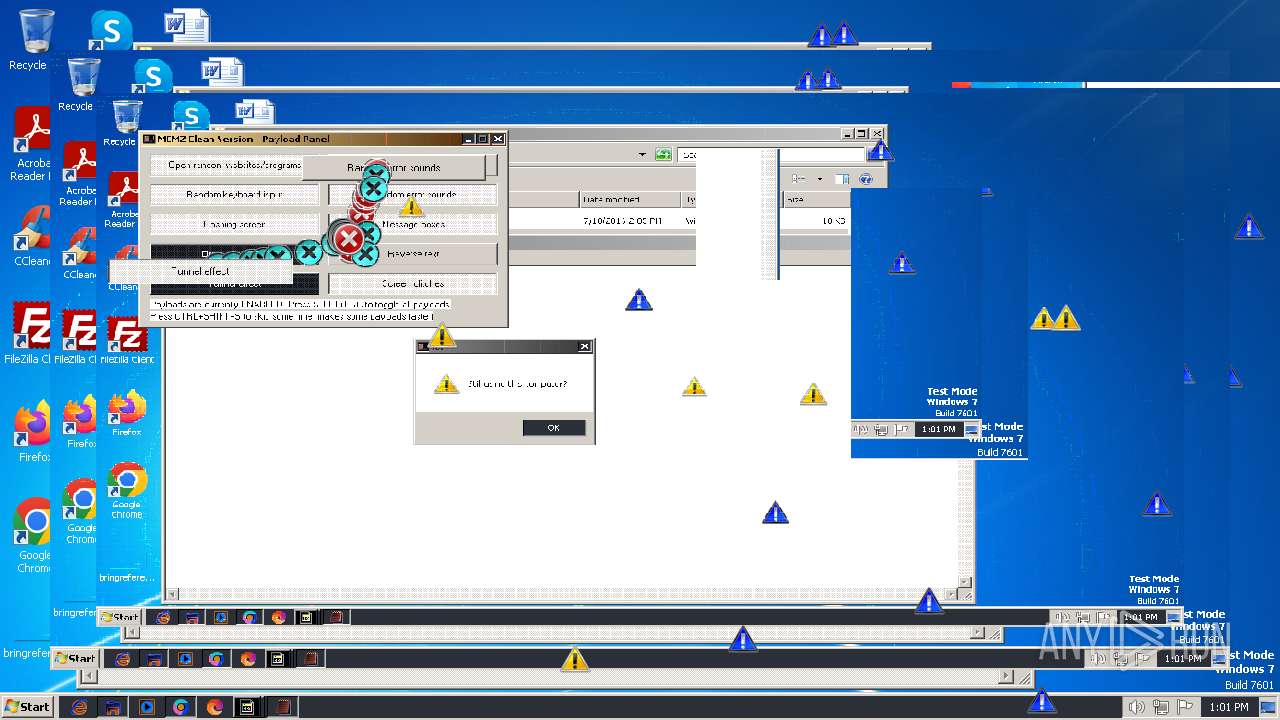Toggle Message boxes payload
Image resolution: width=1280 pixels, height=720 pixels.
point(412,224)
